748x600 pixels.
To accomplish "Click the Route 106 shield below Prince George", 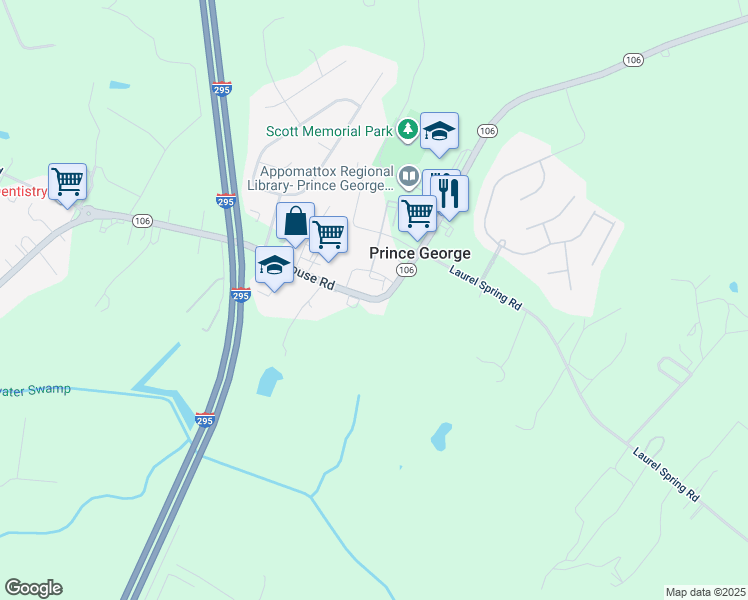I will coord(406,270).
